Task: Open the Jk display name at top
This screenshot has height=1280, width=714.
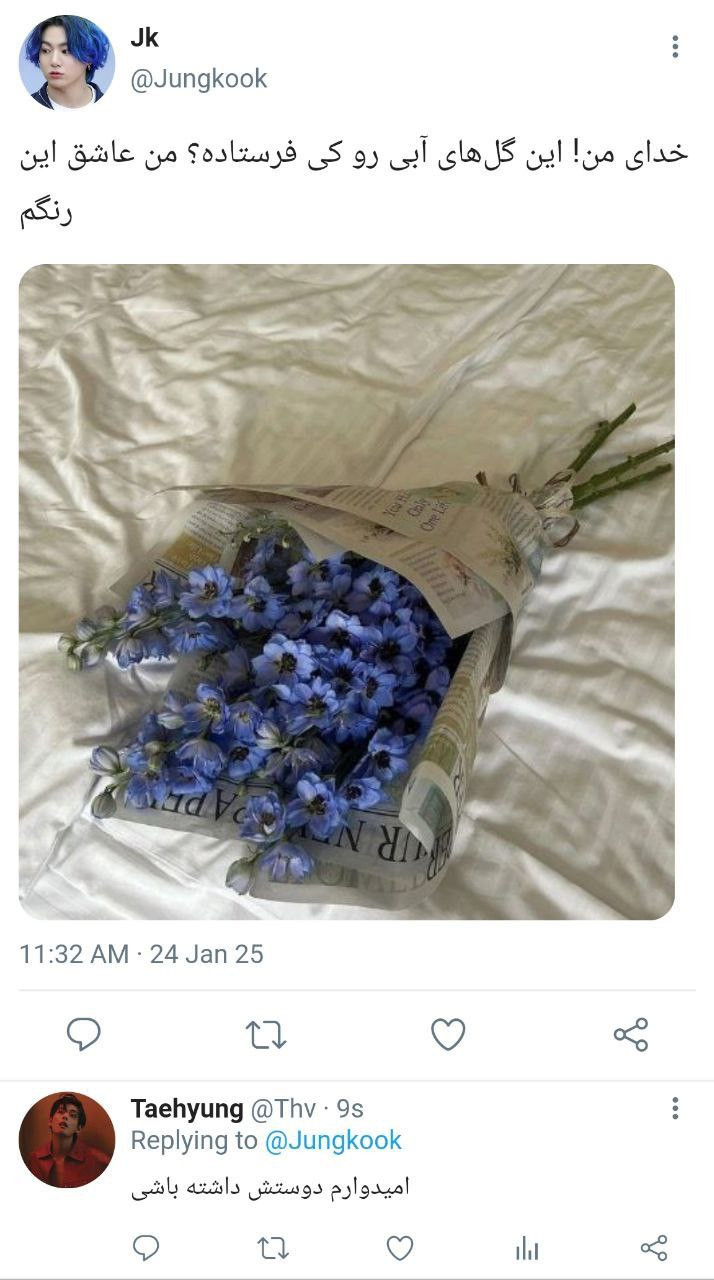Action: point(144,38)
